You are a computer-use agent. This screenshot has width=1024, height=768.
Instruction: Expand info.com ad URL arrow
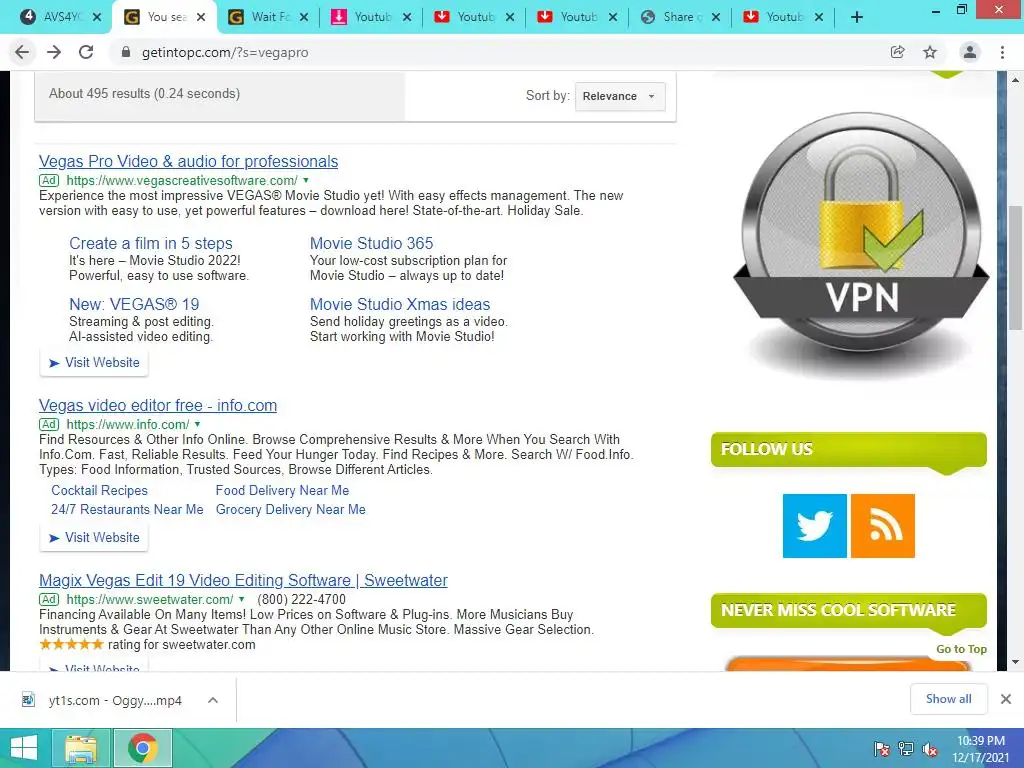point(197,424)
